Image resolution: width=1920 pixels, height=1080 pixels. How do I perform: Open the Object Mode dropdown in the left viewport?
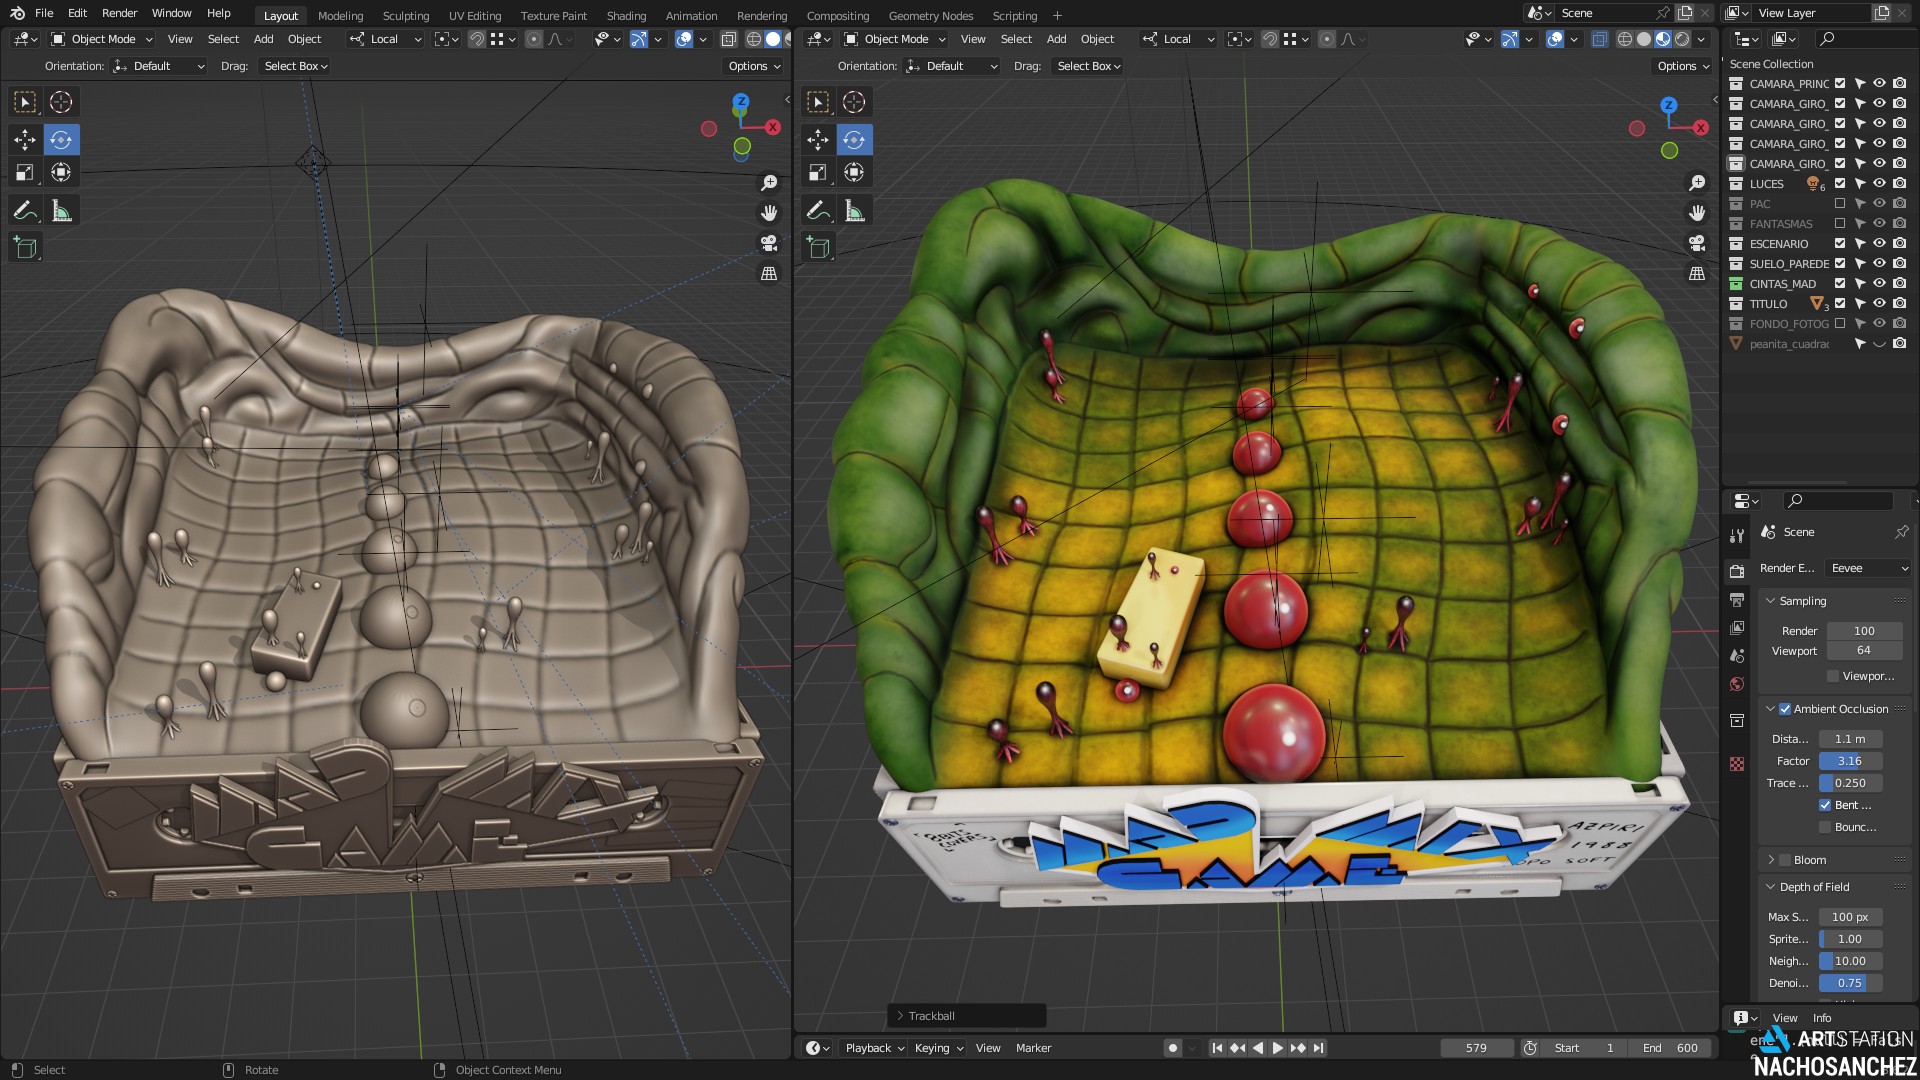101,39
